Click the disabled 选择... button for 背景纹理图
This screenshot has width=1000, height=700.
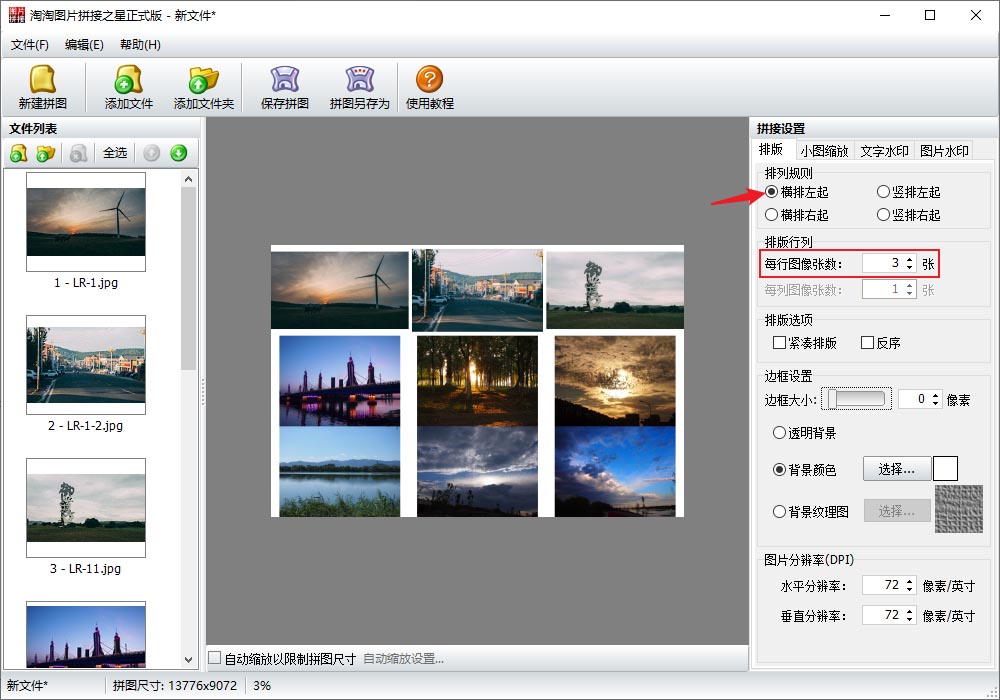tap(897, 511)
